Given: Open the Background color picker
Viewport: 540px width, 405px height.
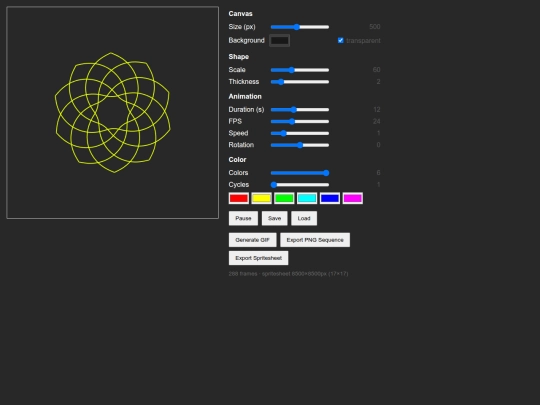Looking at the screenshot, I should coord(279,40).
